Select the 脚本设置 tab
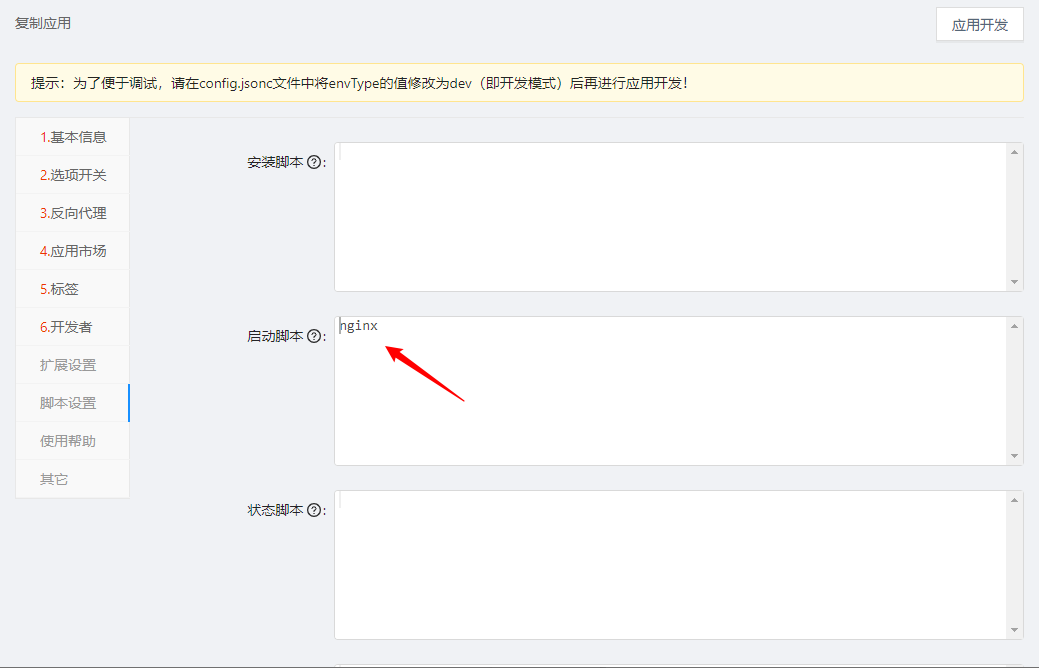Viewport: 1039px width, 668px height. (x=68, y=403)
